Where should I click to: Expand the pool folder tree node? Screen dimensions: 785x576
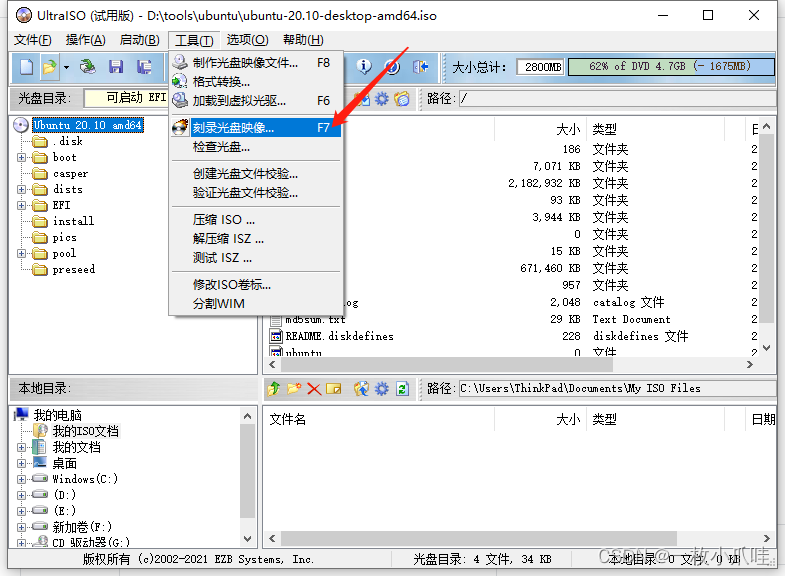click(21, 254)
